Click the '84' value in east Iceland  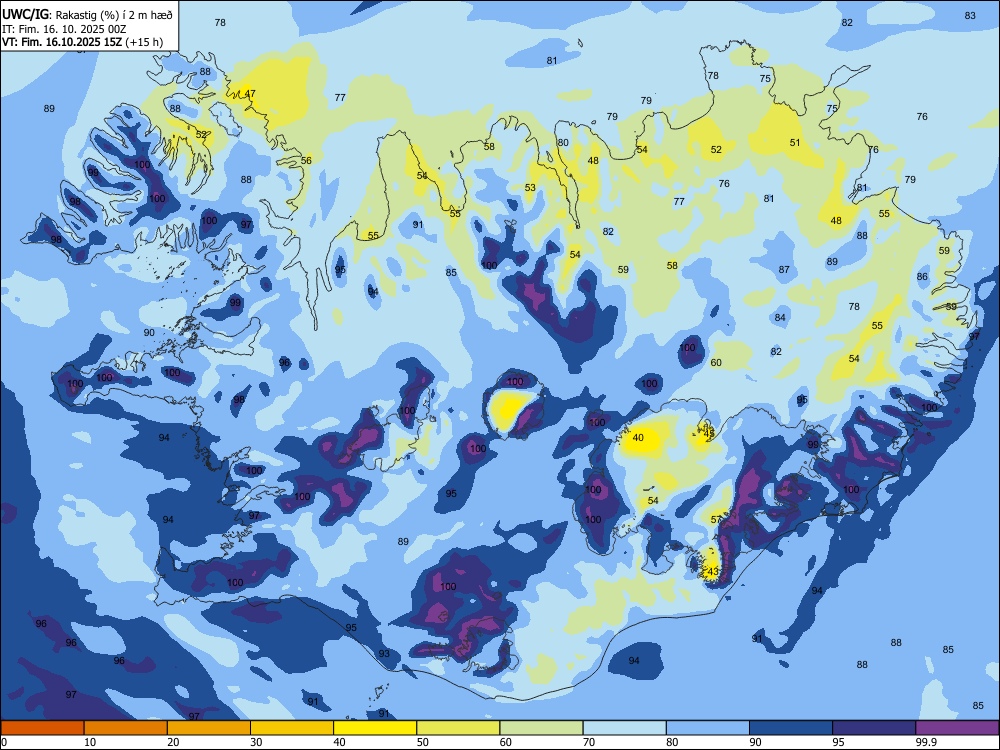[x=780, y=318]
